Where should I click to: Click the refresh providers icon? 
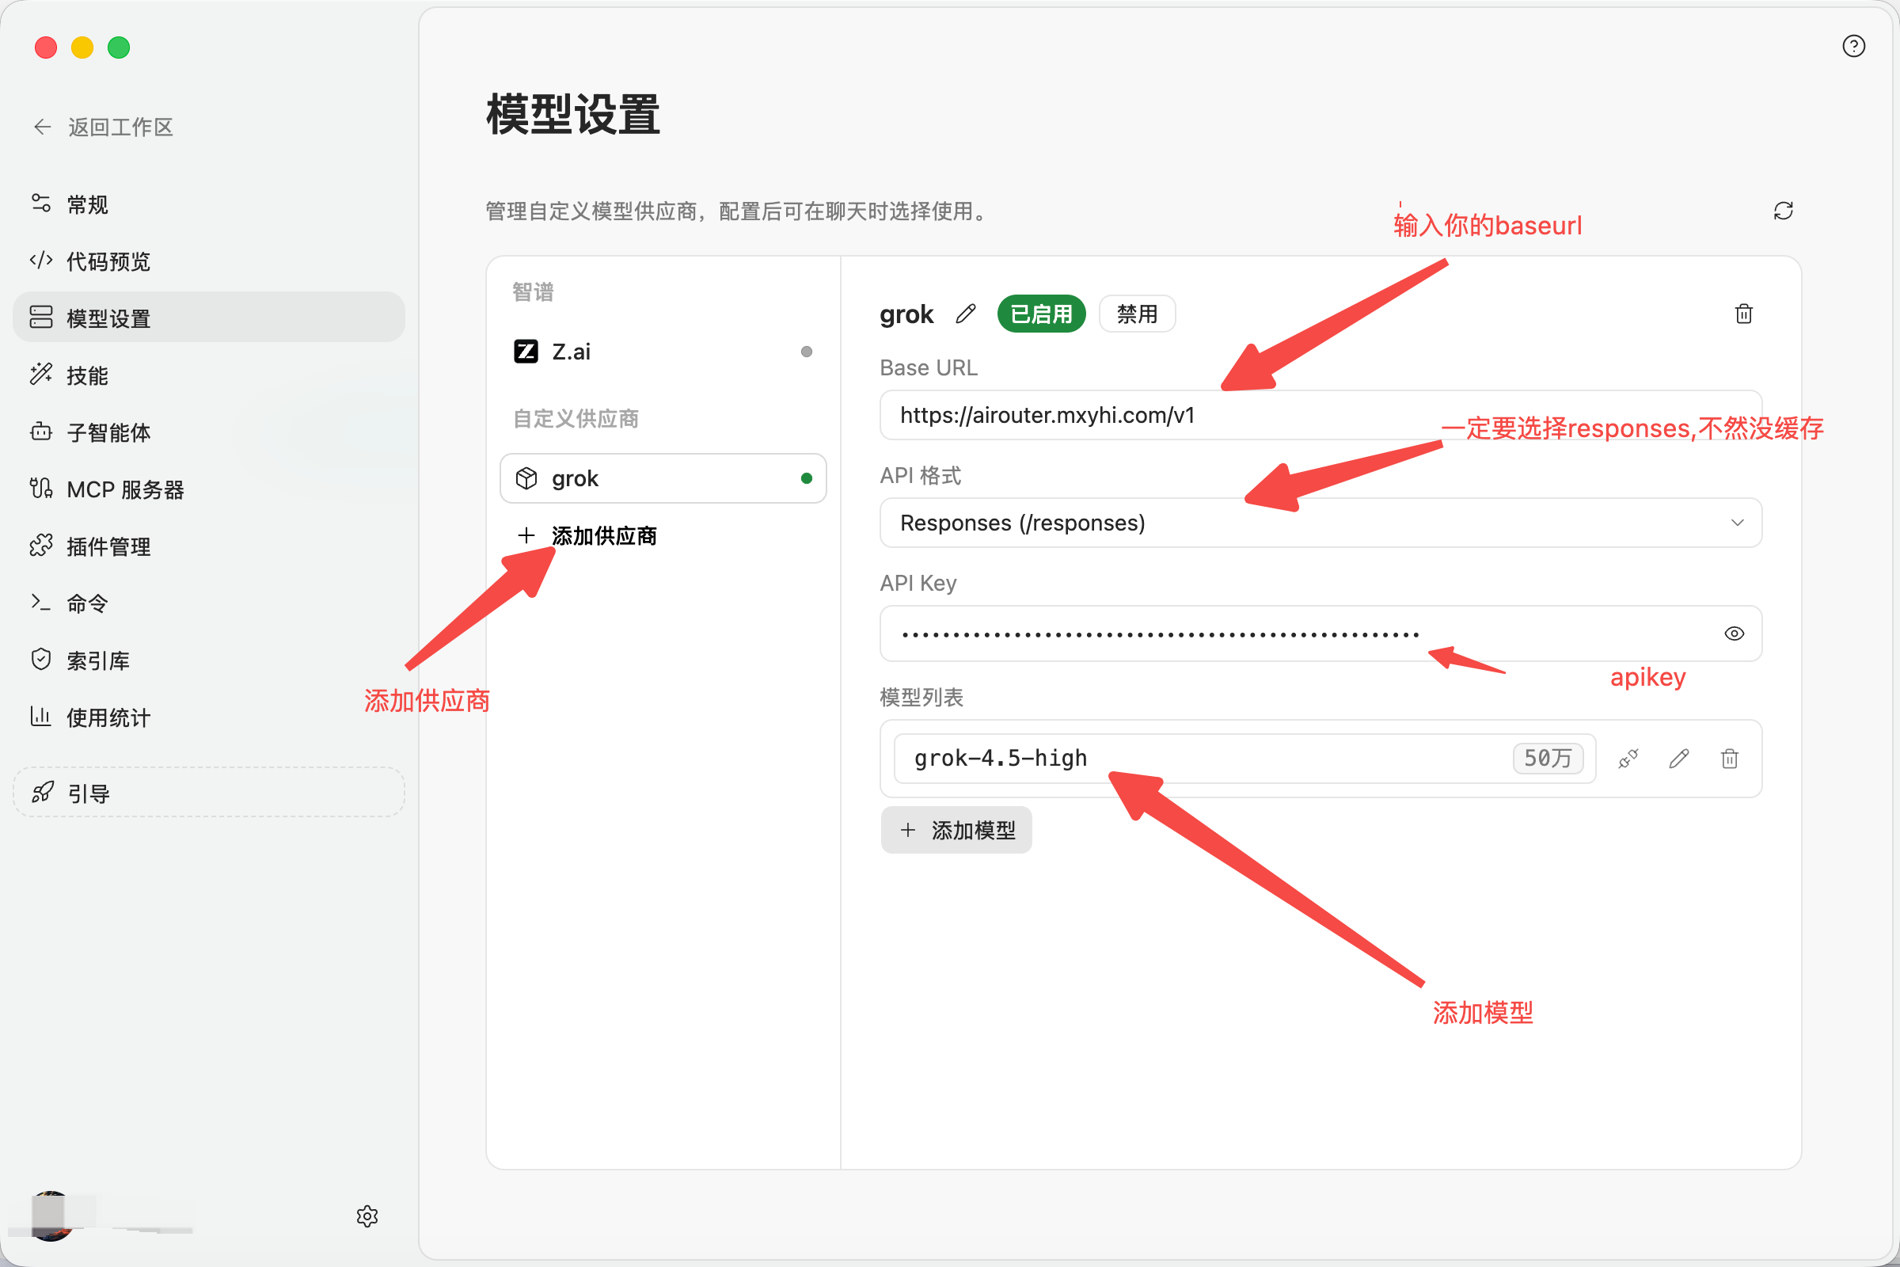(x=1783, y=211)
